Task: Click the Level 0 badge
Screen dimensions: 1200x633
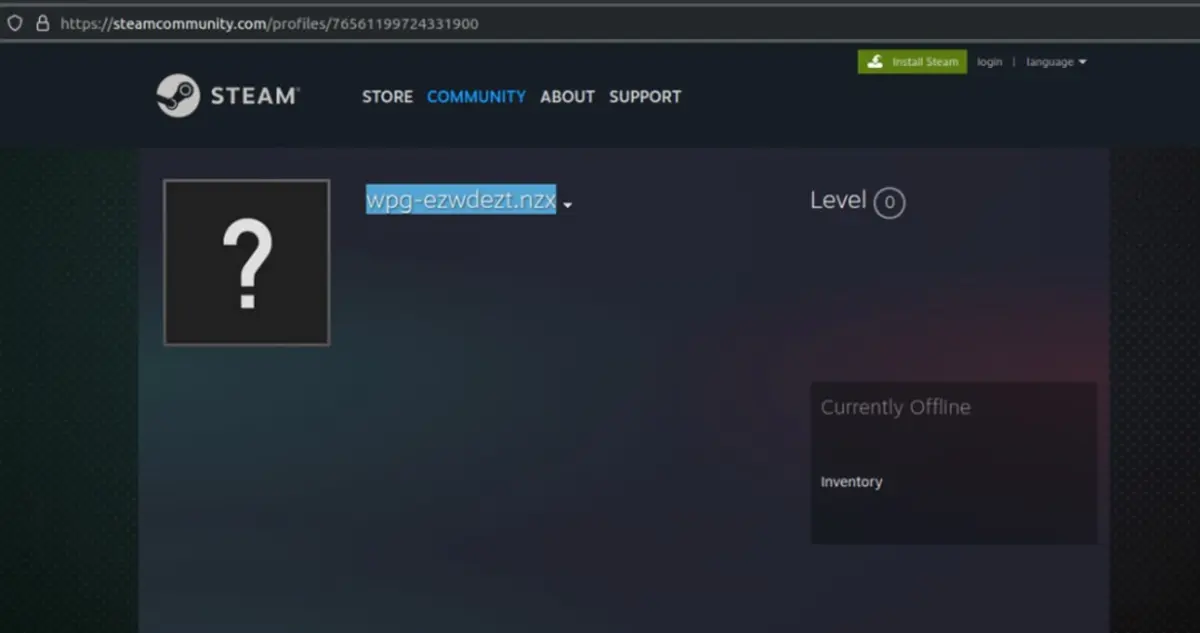Action: [889, 203]
